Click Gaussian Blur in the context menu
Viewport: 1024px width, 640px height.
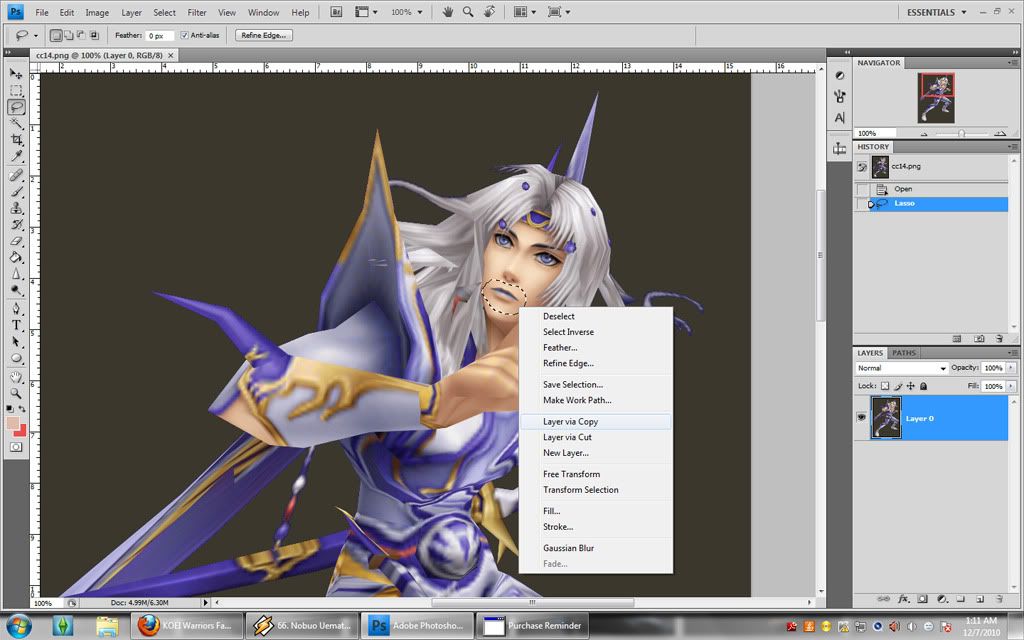tap(568, 548)
